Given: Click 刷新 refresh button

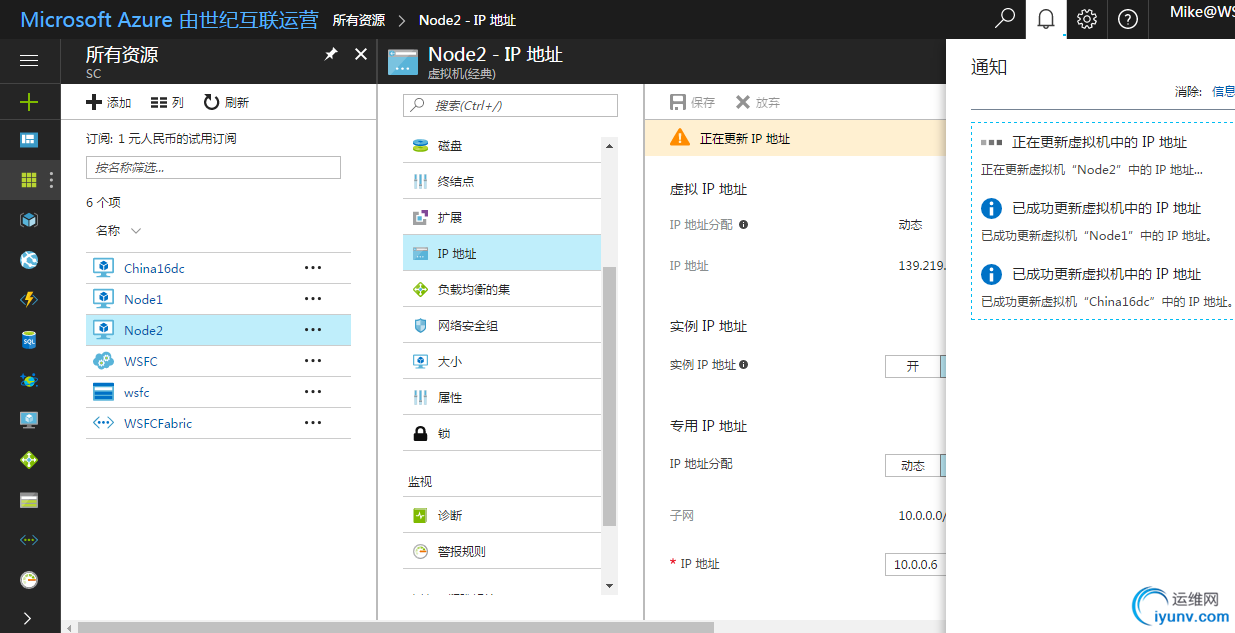Looking at the screenshot, I should (226, 102).
